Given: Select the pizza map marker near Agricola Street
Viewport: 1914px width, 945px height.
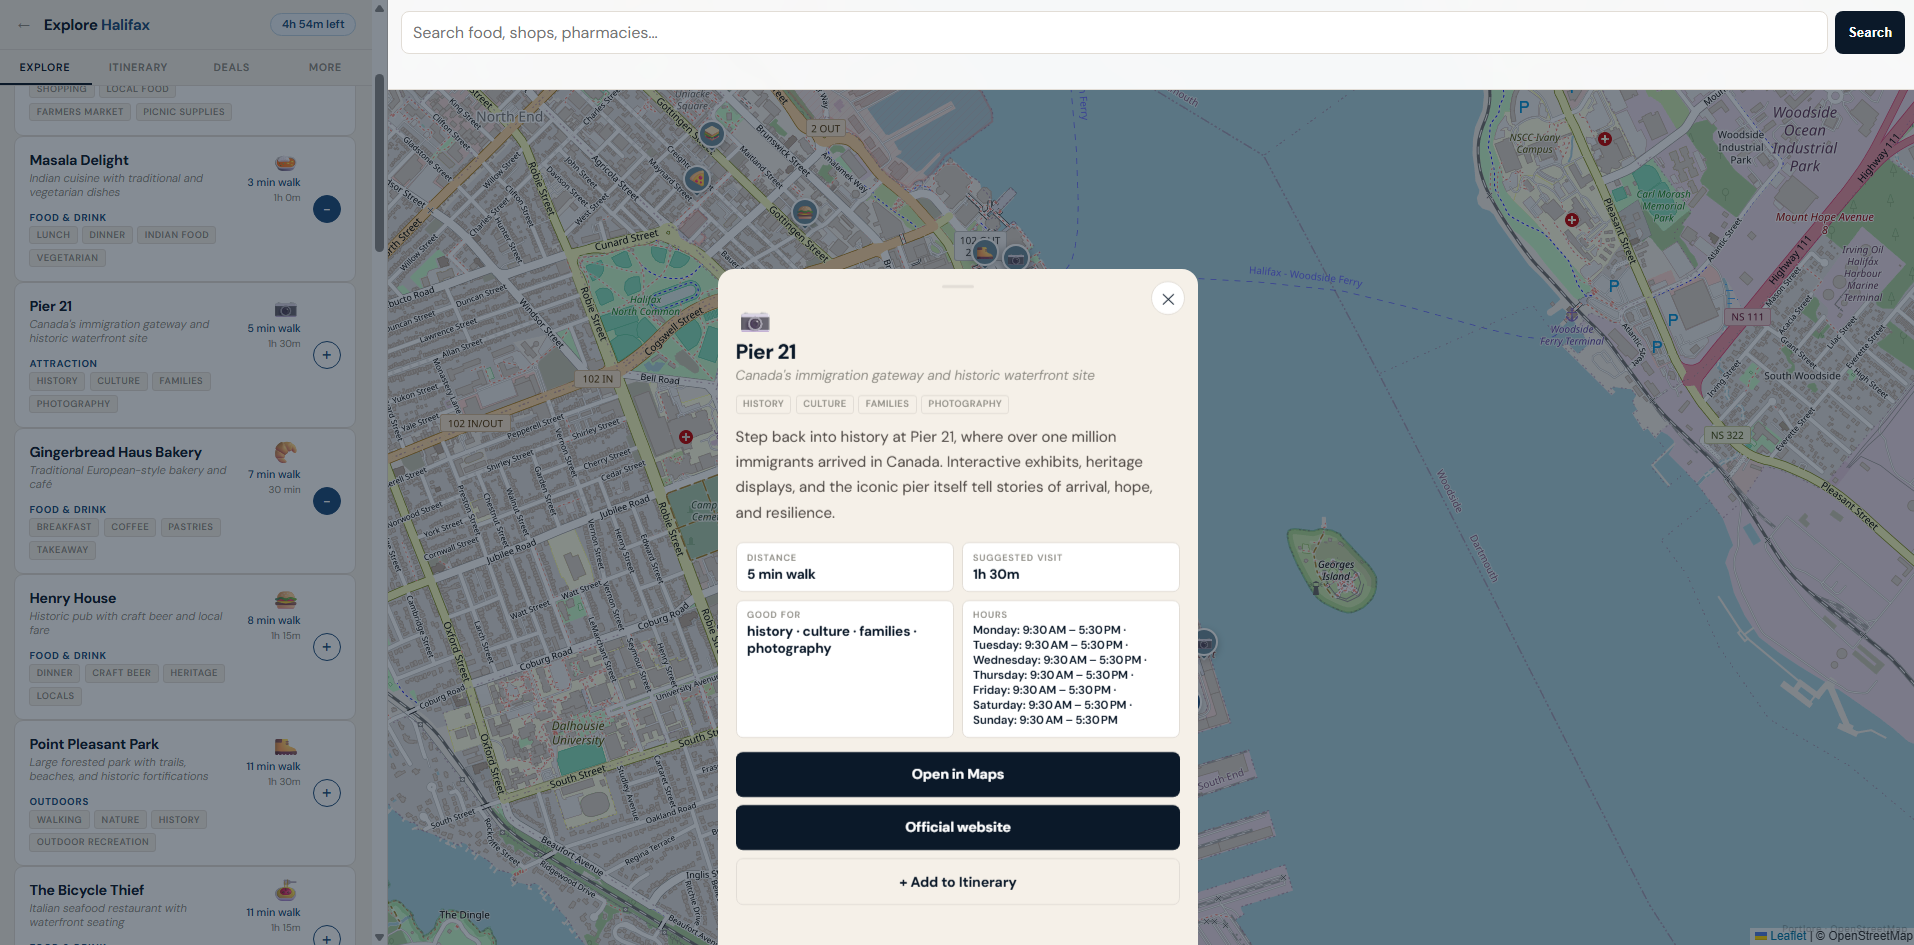Looking at the screenshot, I should tap(697, 179).
